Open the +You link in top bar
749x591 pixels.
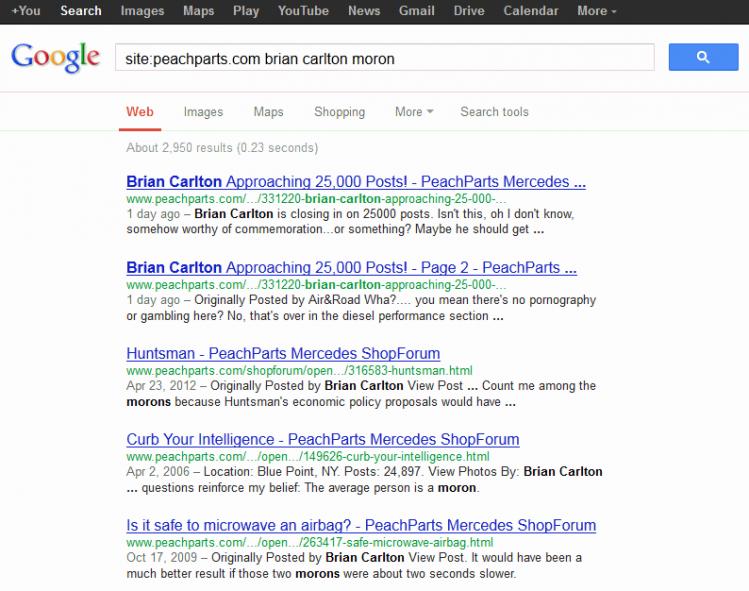[26, 11]
